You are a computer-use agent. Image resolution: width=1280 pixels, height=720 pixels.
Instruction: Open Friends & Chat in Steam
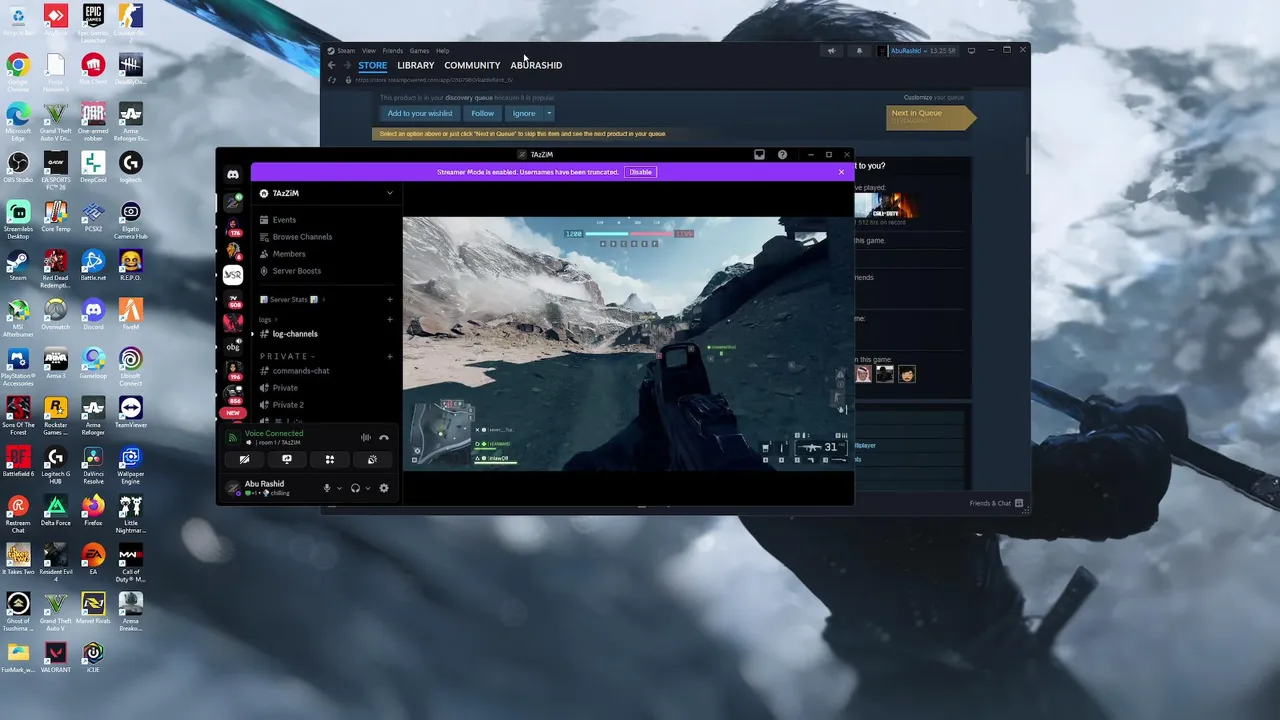point(996,503)
